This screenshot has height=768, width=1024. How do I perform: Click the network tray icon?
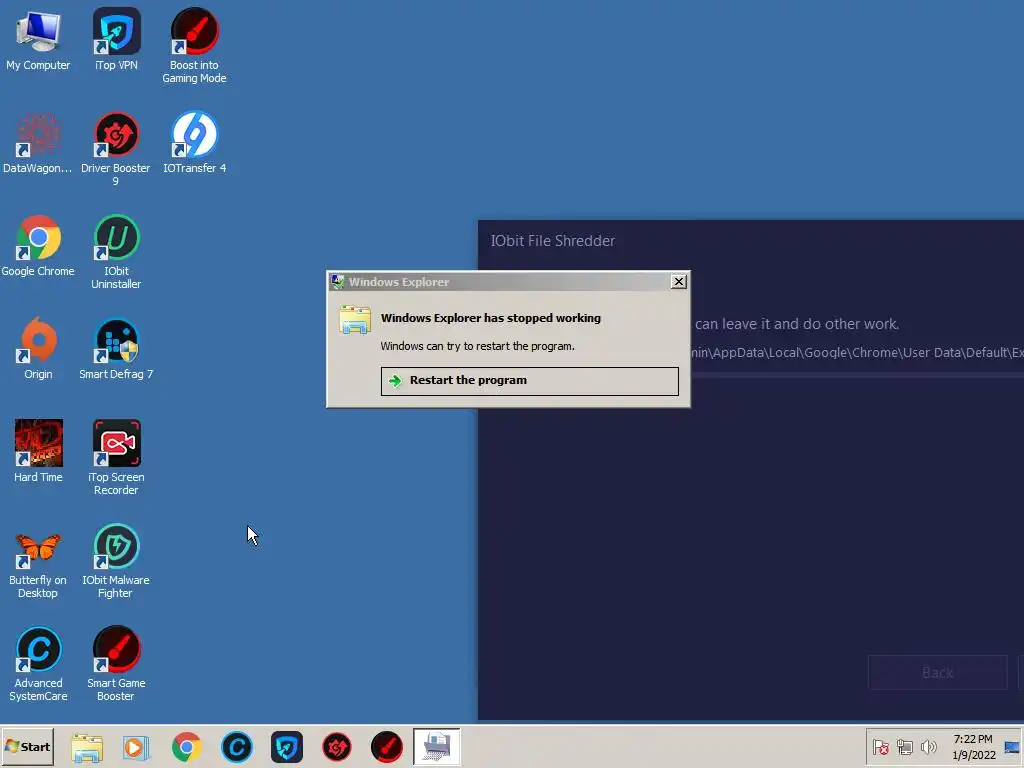(x=904, y=747)
